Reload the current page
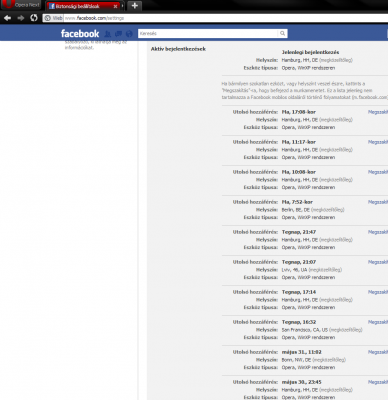This screenshot has height=400, width=388. click(34, 18)
